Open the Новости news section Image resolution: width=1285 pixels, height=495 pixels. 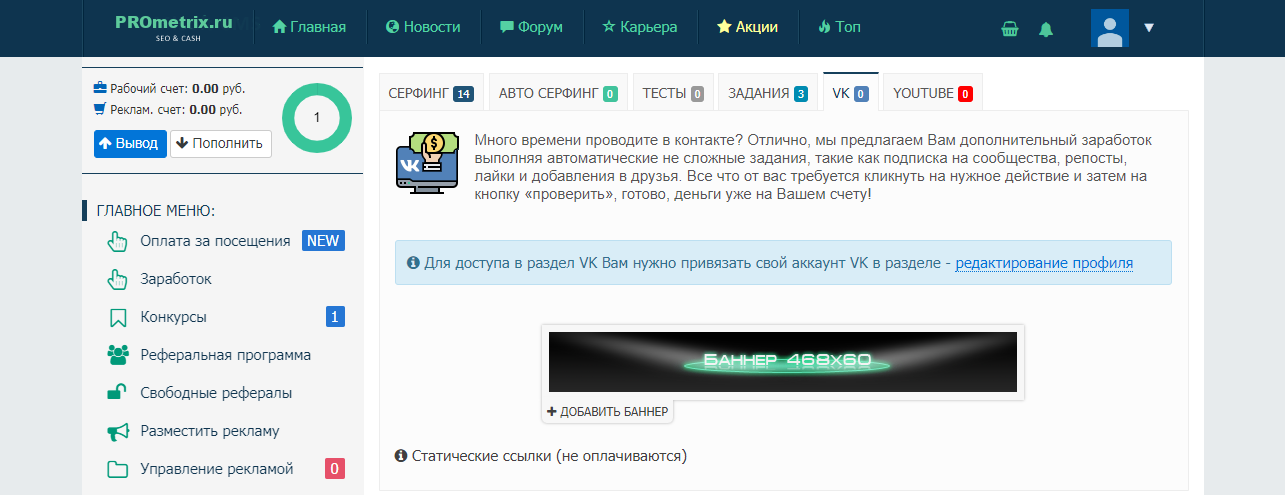(x=423, y=27)
